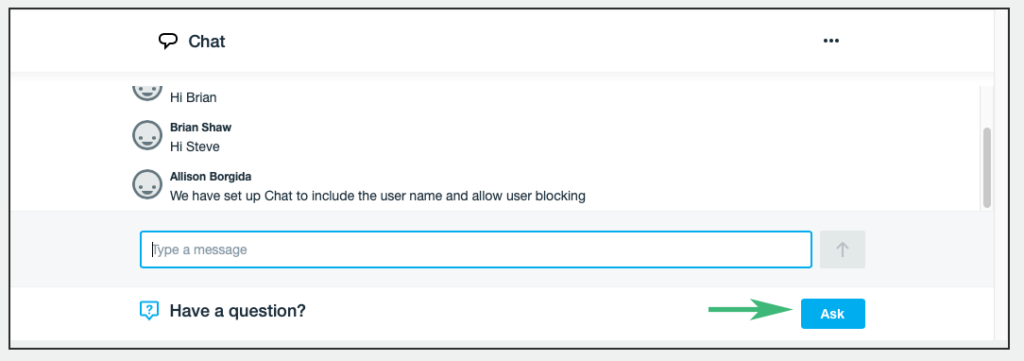Click the Hi Brian message
The height and width of the screenshot is (361, 1024).
tap(193, 98)
